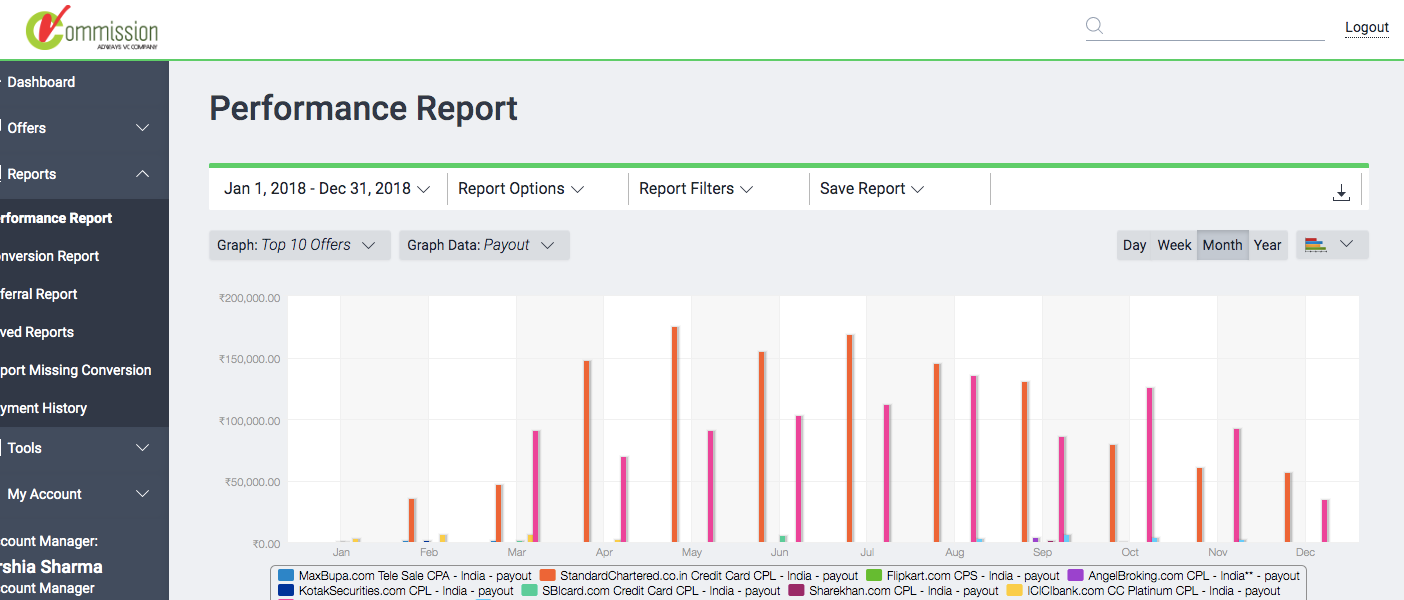
Task: Click the top search input field
Action: coord(1215,27)
